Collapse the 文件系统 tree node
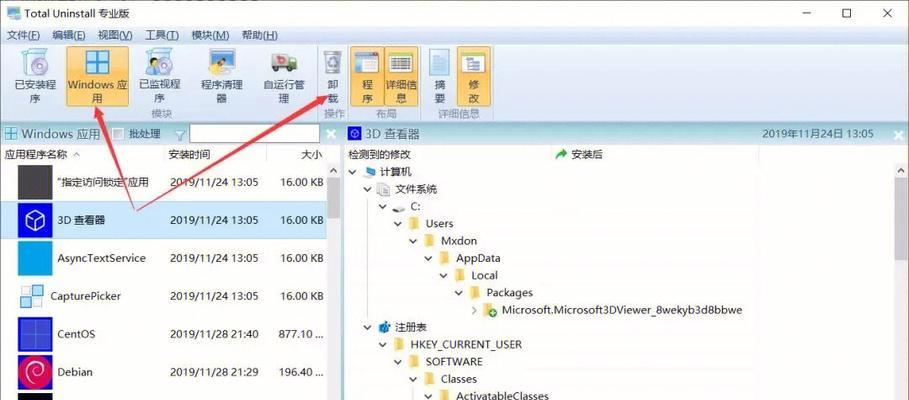The image size is (909, 400). pyautogui.click(x=368, y=190)
